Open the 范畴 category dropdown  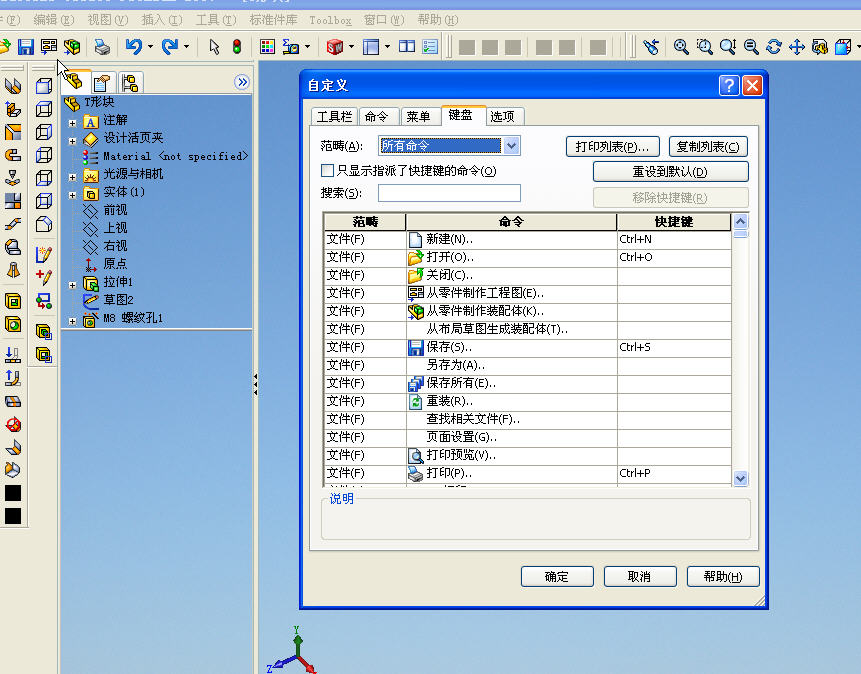tap(512, 146)
